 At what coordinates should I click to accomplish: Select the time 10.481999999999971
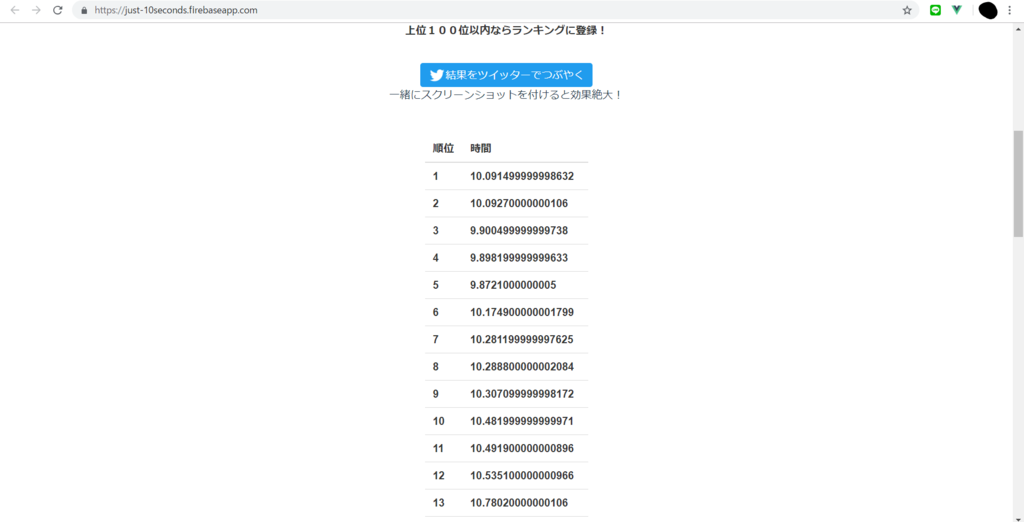click(522, 421)
